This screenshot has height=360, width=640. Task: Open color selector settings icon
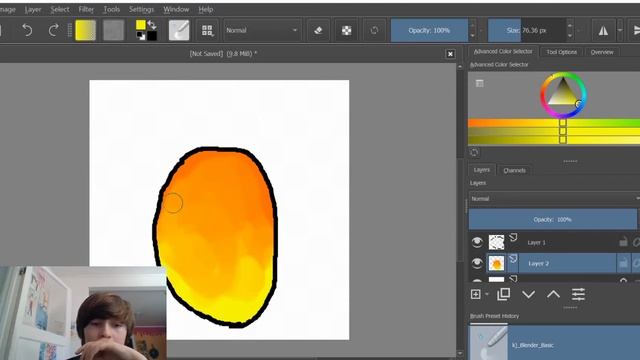[x=480, y=83]
